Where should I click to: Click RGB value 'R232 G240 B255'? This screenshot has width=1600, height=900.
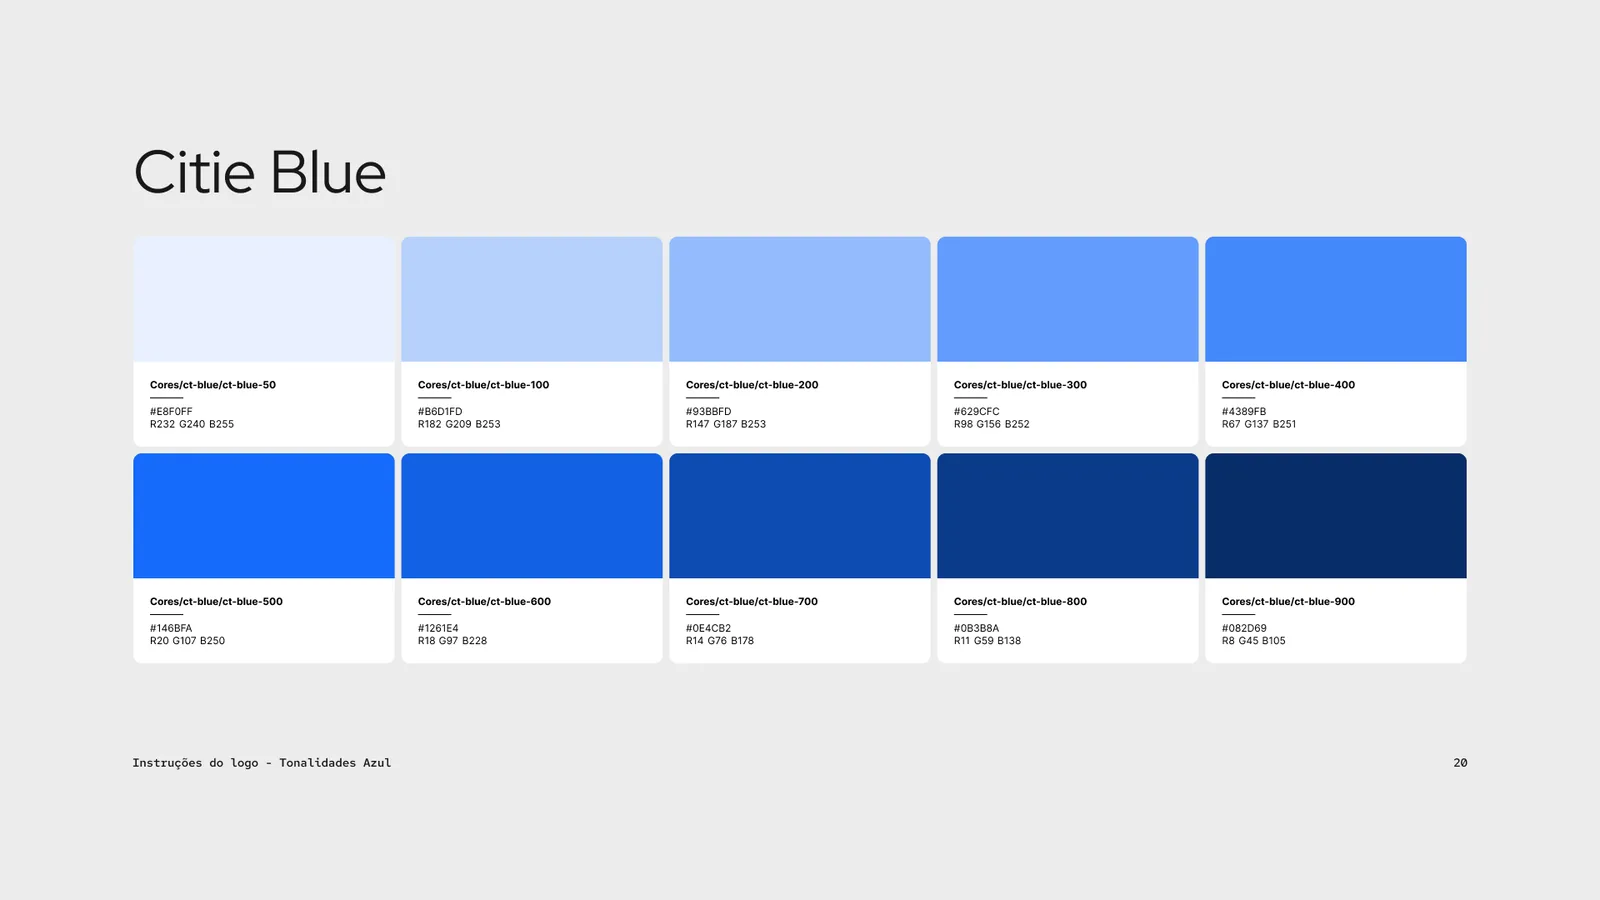click(192, 424)
